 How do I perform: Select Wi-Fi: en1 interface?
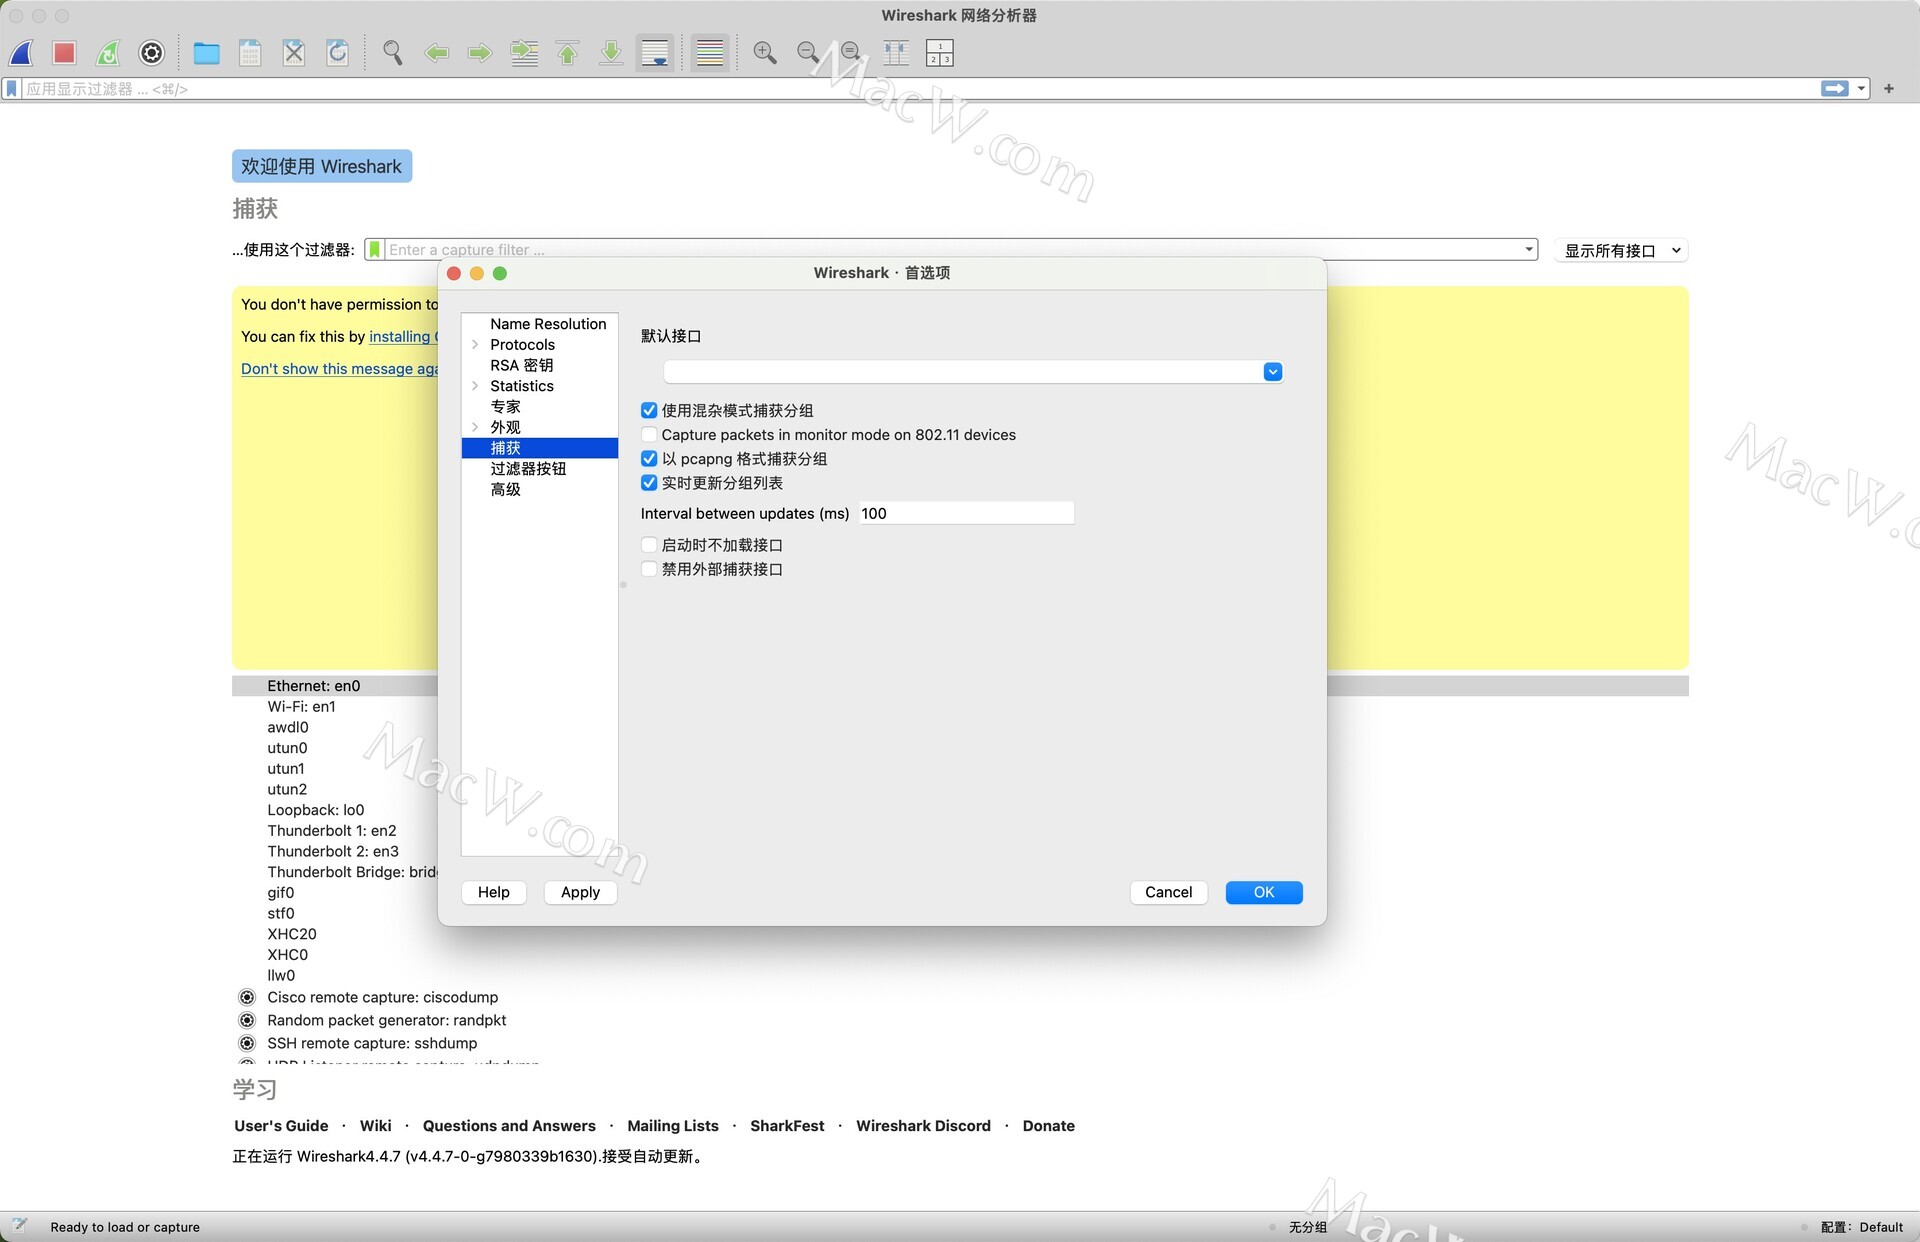tap(301, 707)
